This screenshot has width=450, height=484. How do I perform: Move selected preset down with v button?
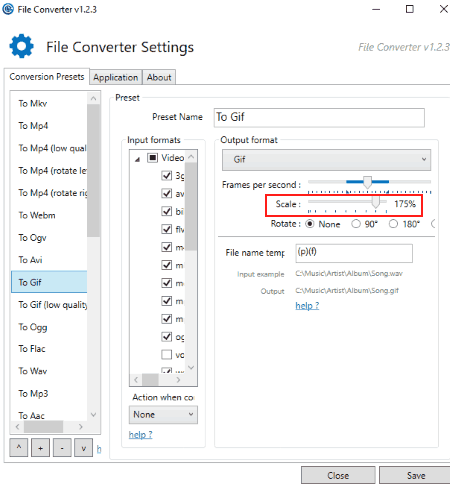83,448
